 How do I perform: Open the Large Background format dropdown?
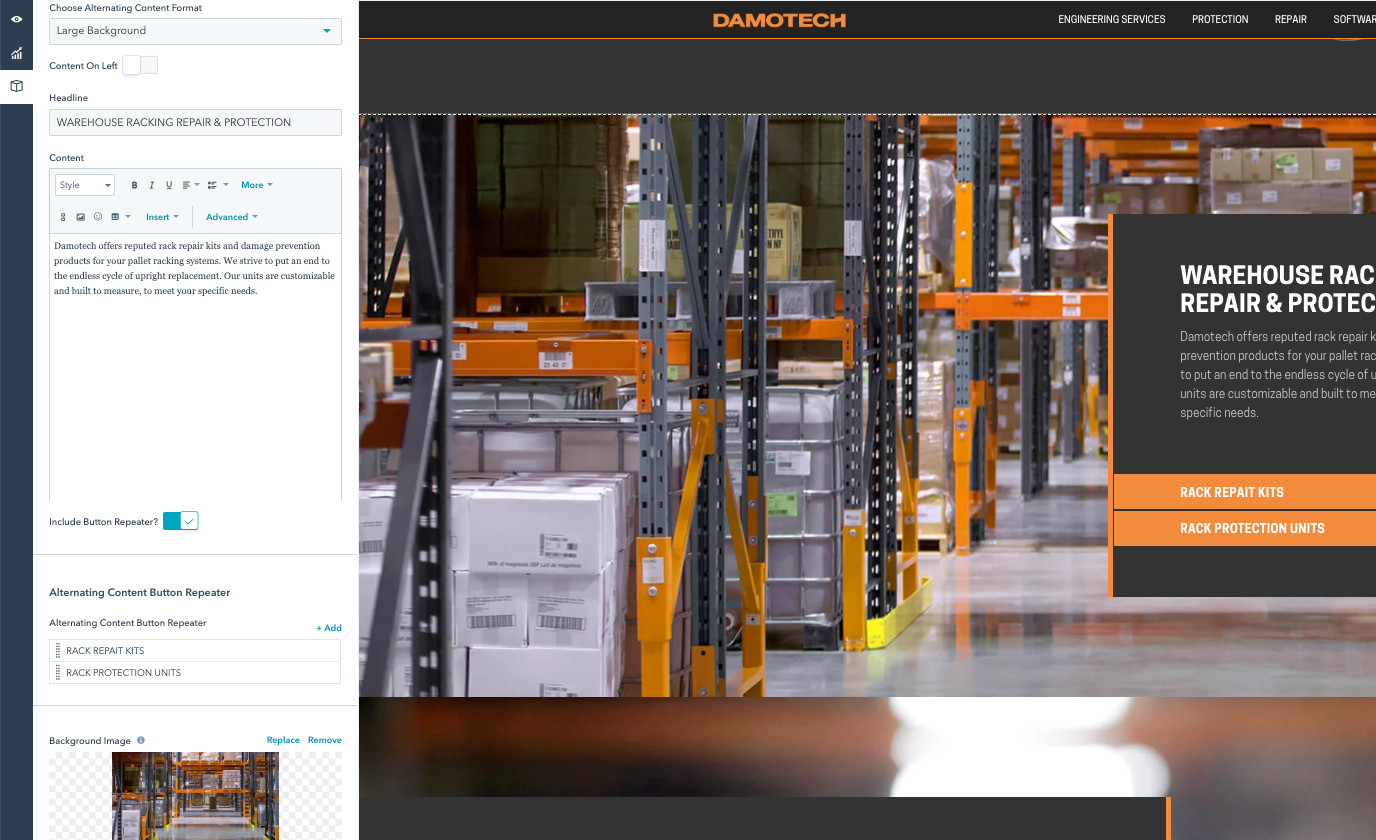pyautogui.click(x=195, y=31)
